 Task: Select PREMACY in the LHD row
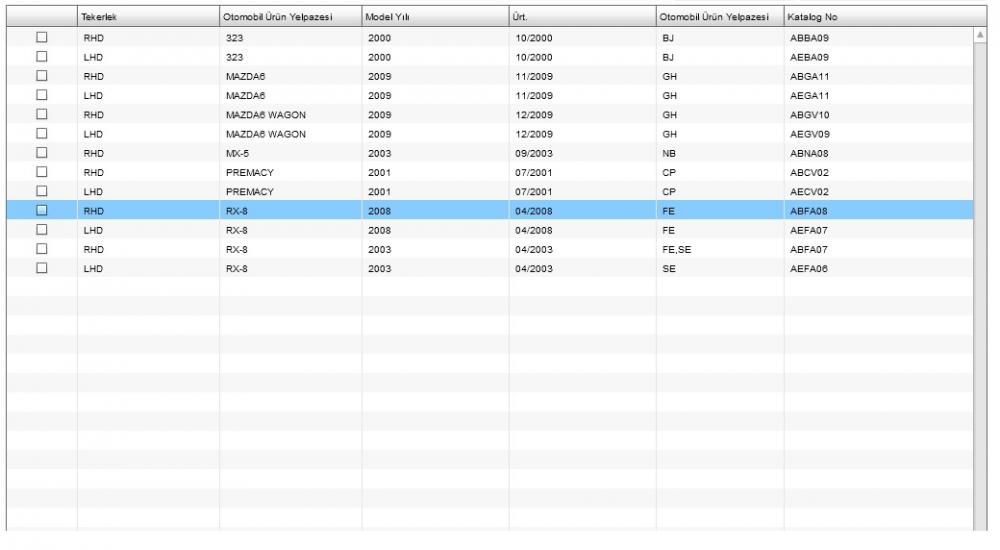[x=249, y=191]
